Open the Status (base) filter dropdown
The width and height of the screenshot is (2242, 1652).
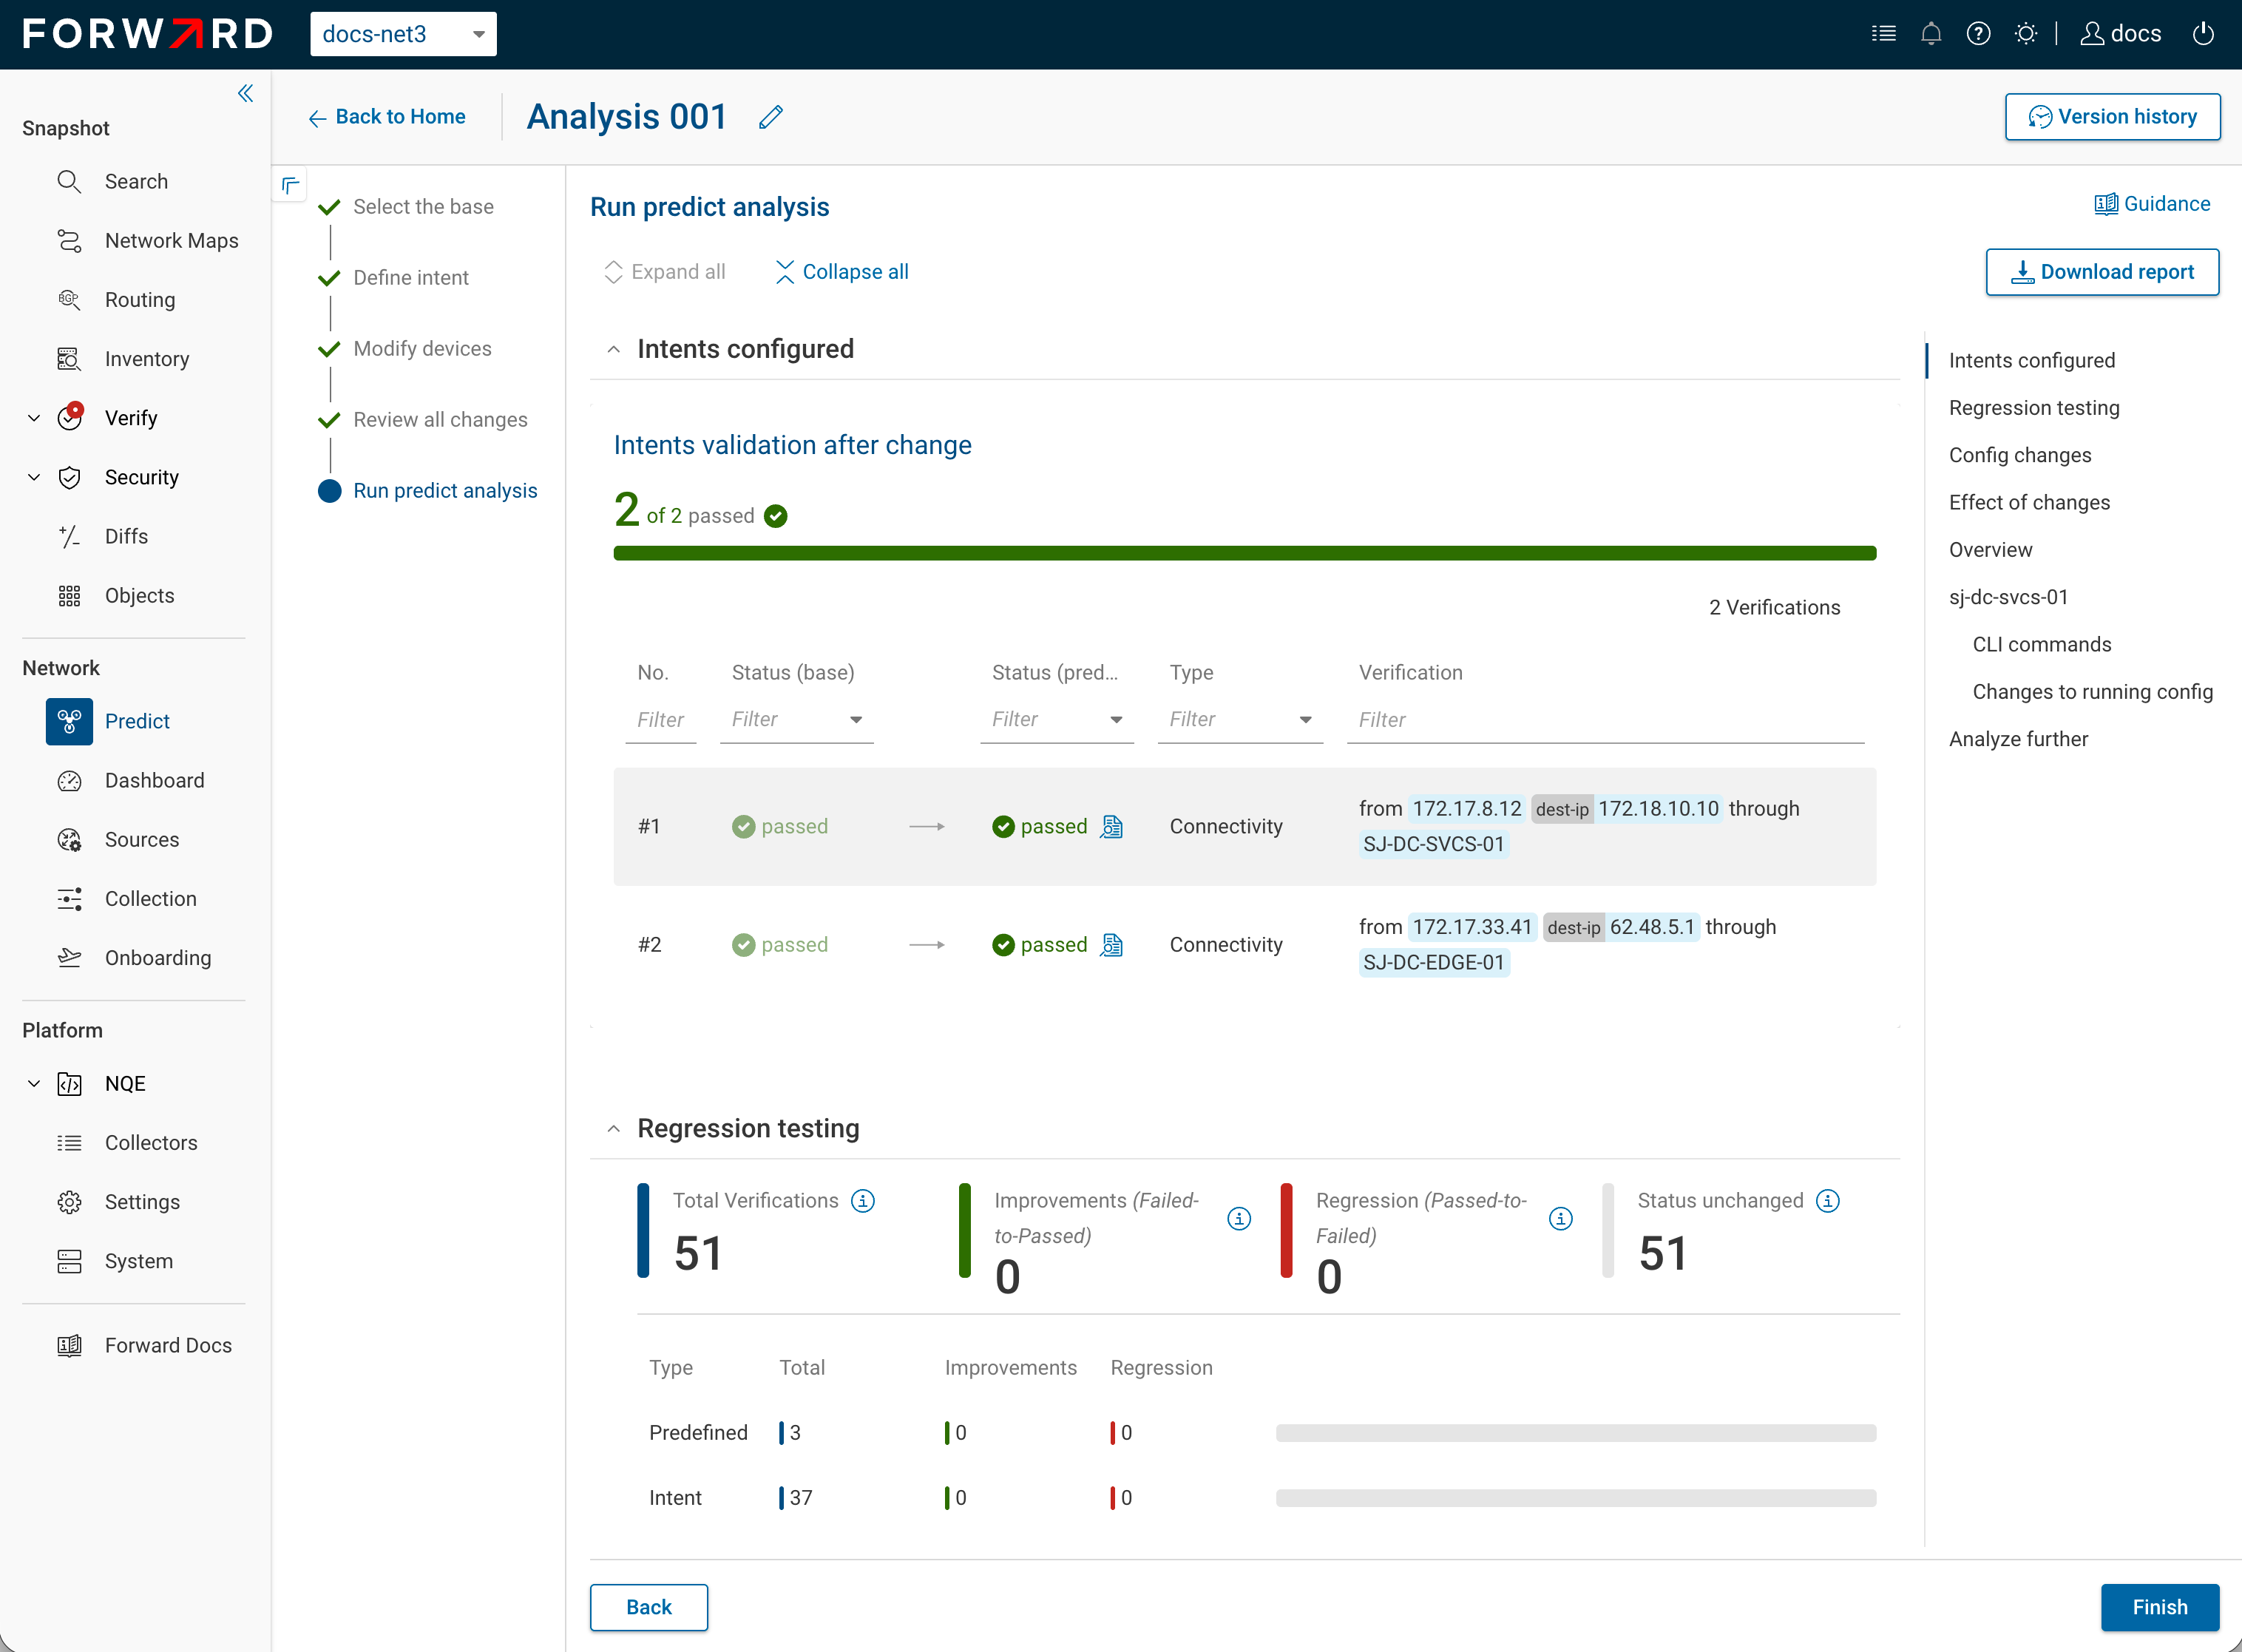[796, 719]
